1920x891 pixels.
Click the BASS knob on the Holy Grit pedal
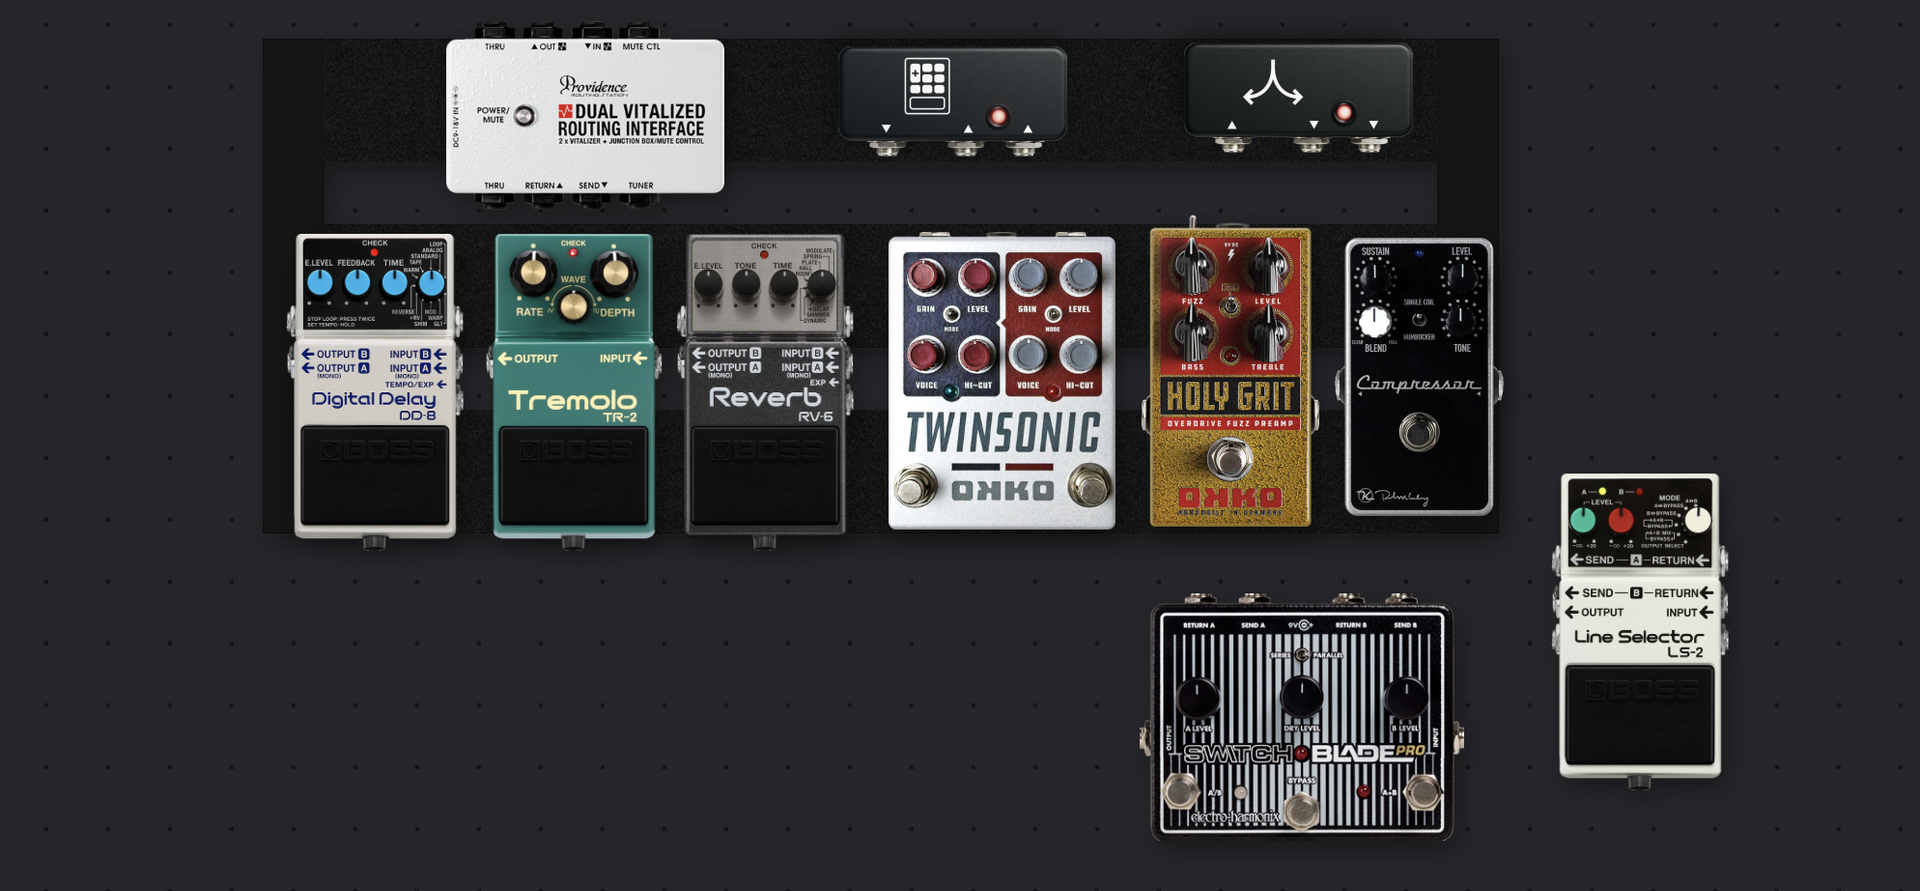tap(1193, 334)
